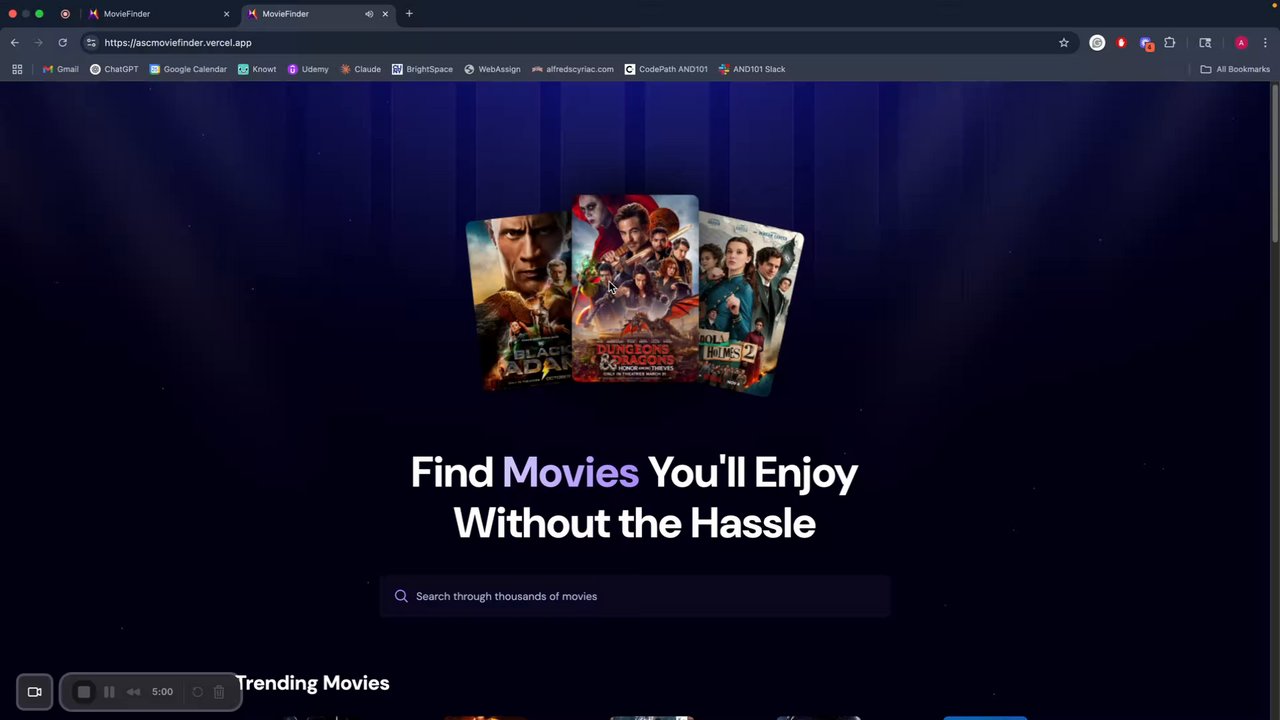
Task: Open the Udemy bookmark
Action: tap(308, 69)
